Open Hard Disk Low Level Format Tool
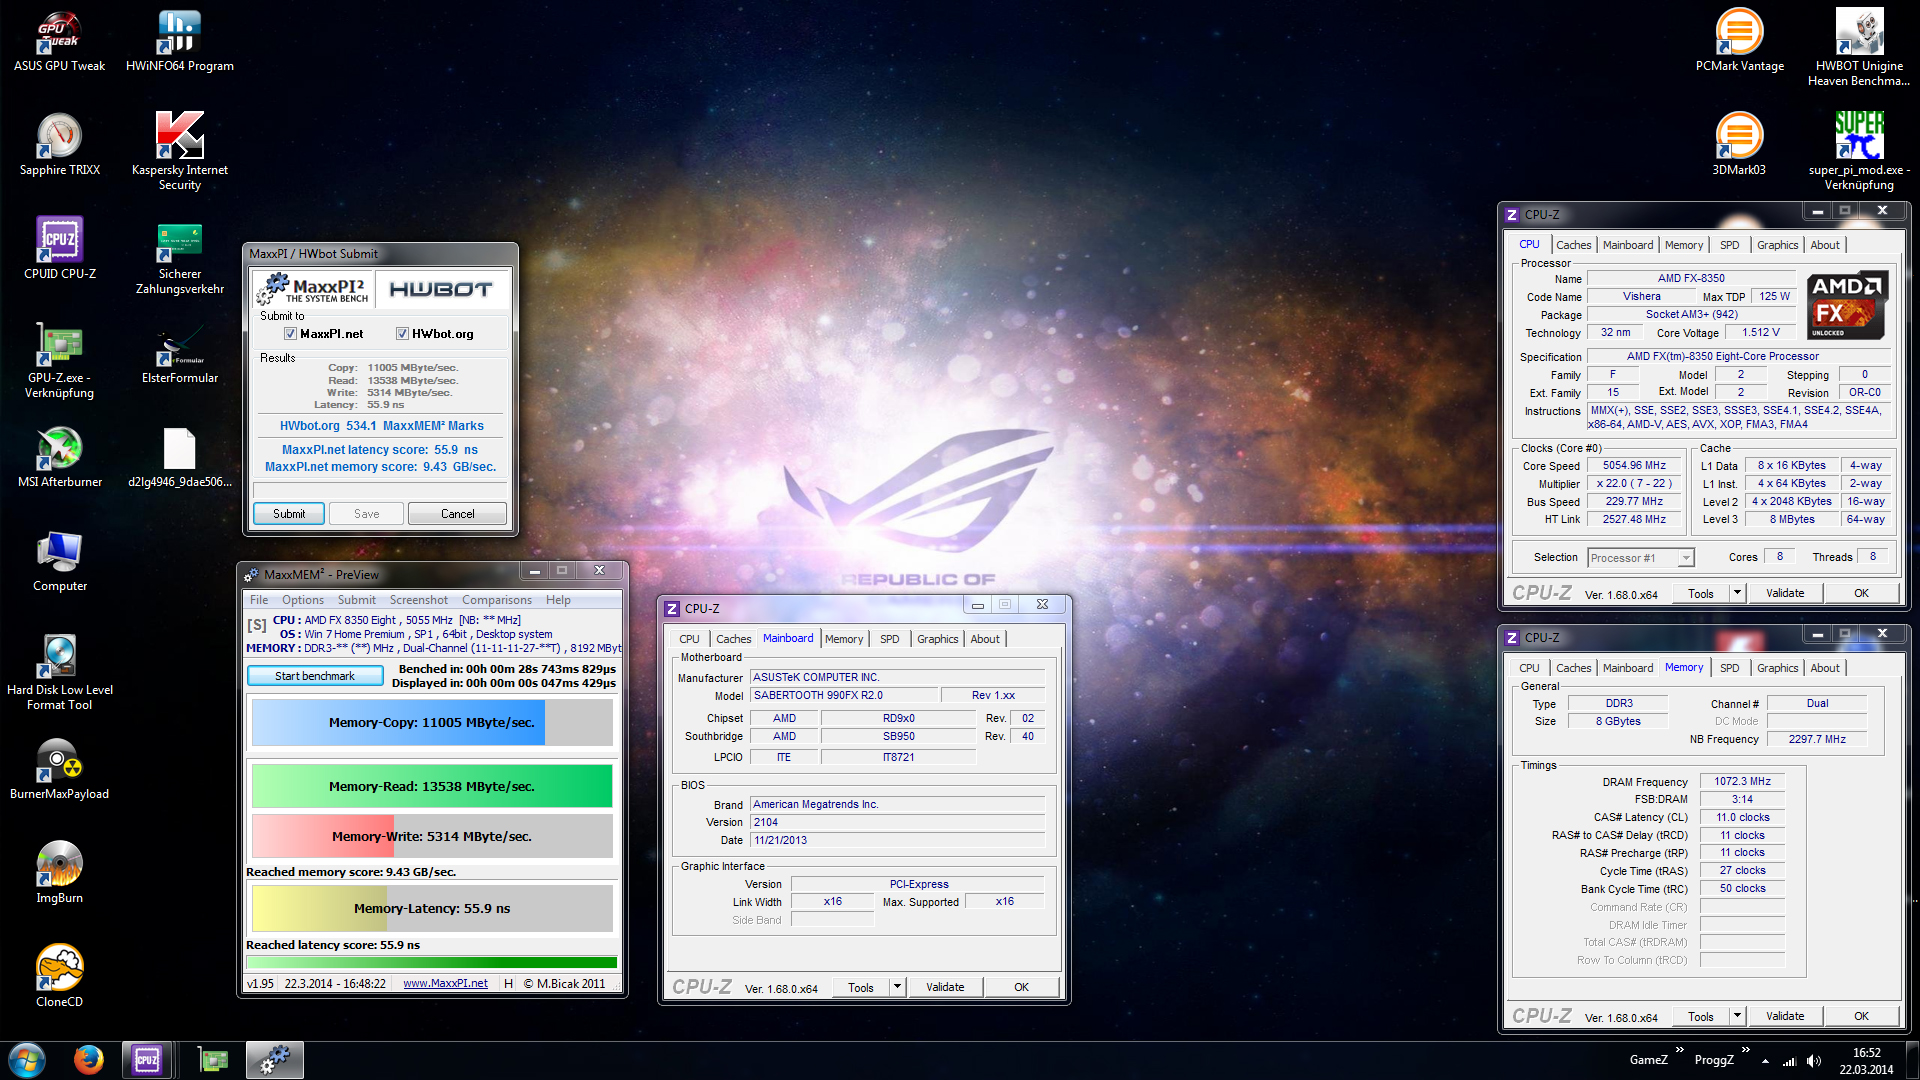This screenshot has width=1920, height=1080. tap(60, 672)
